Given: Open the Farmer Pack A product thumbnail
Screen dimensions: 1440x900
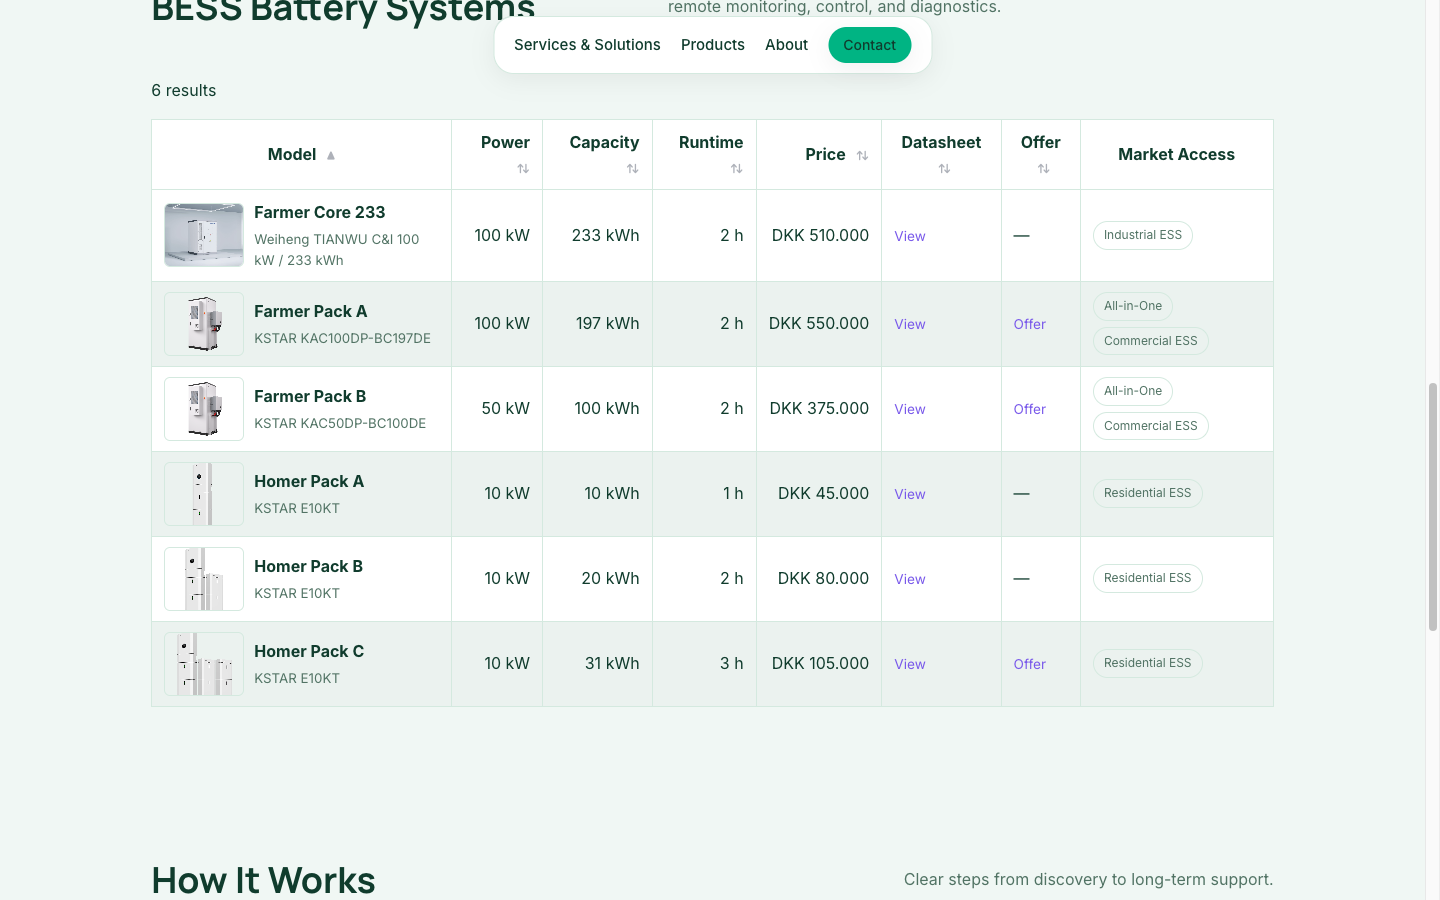Looking at the screenshot, I should click(x=204, y=324).
